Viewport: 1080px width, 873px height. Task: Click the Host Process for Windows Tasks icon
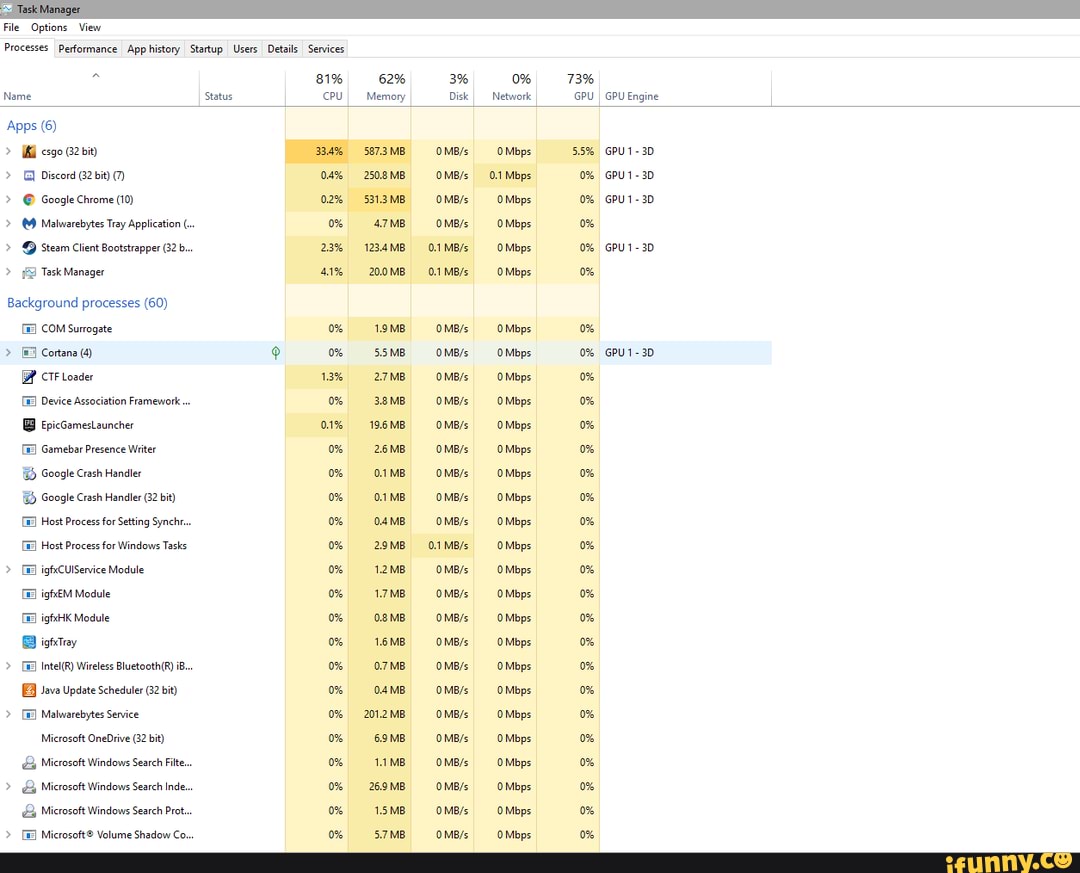(x=29, y=546)
